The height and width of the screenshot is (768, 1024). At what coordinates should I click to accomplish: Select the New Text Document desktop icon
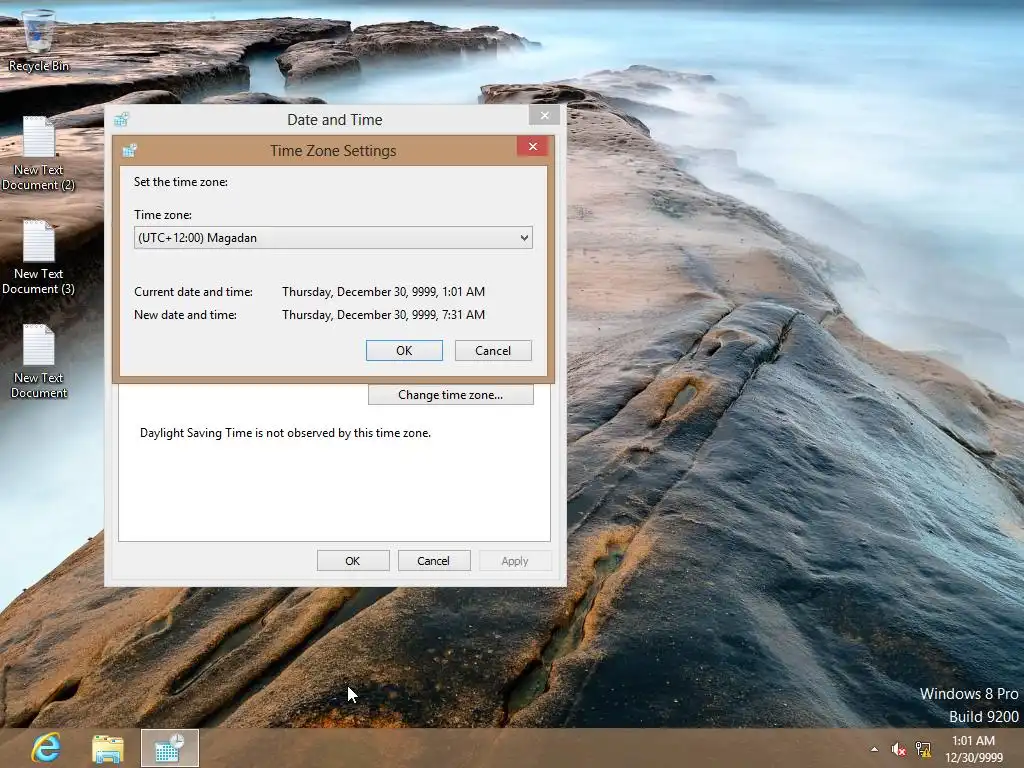(39, 362)
